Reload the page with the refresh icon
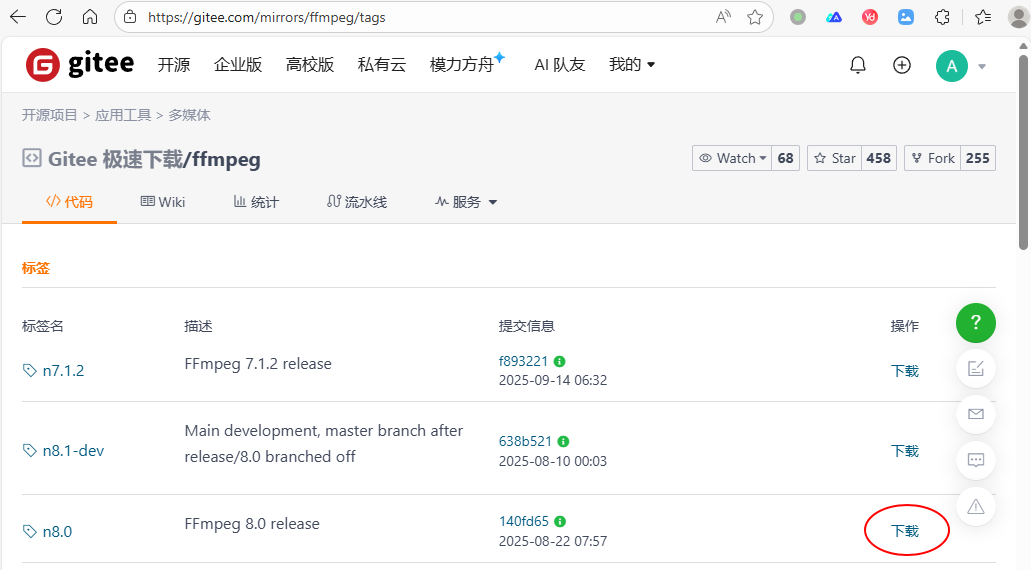Image resolution: width=1031 pixels, height=570 pixels. click(54, 17)
